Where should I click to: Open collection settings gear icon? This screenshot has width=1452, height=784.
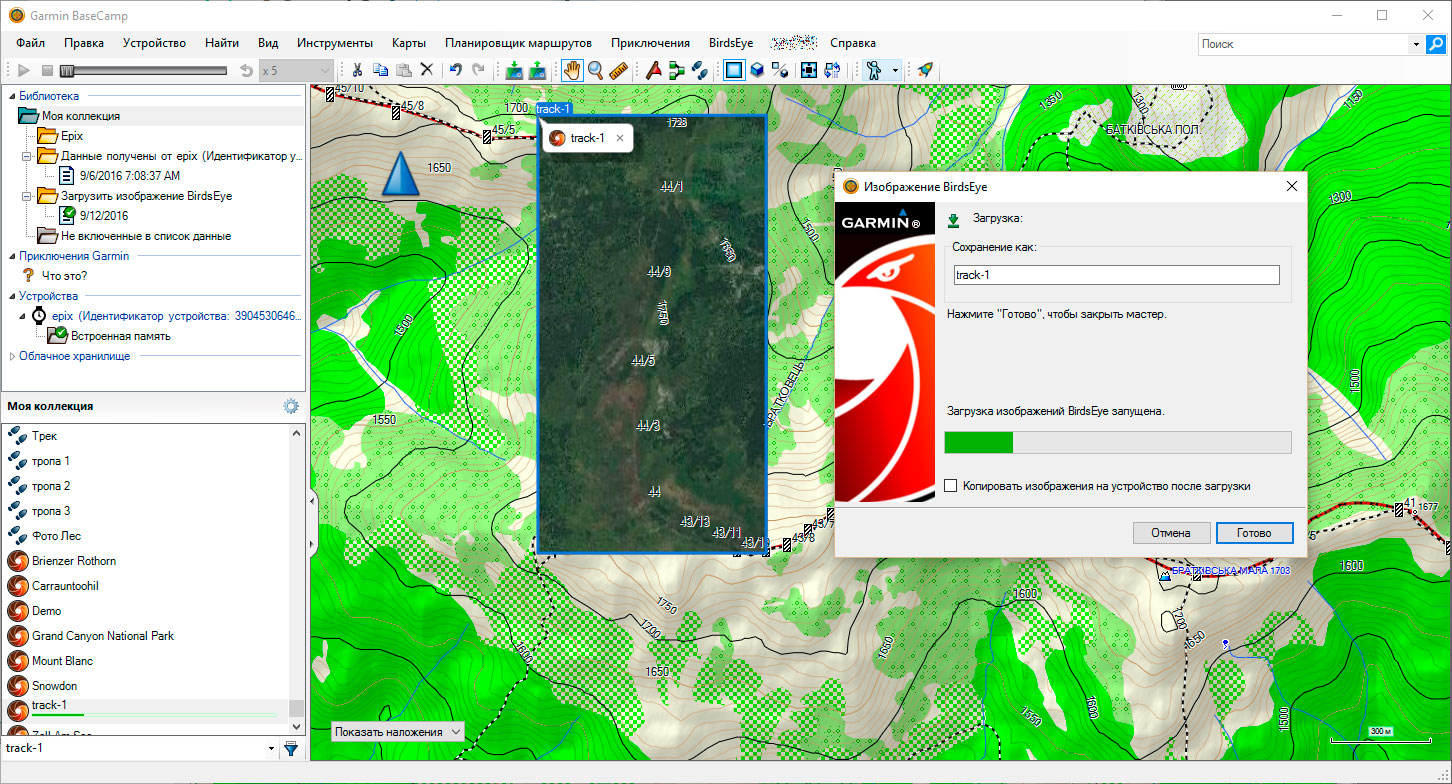[291, 406]
